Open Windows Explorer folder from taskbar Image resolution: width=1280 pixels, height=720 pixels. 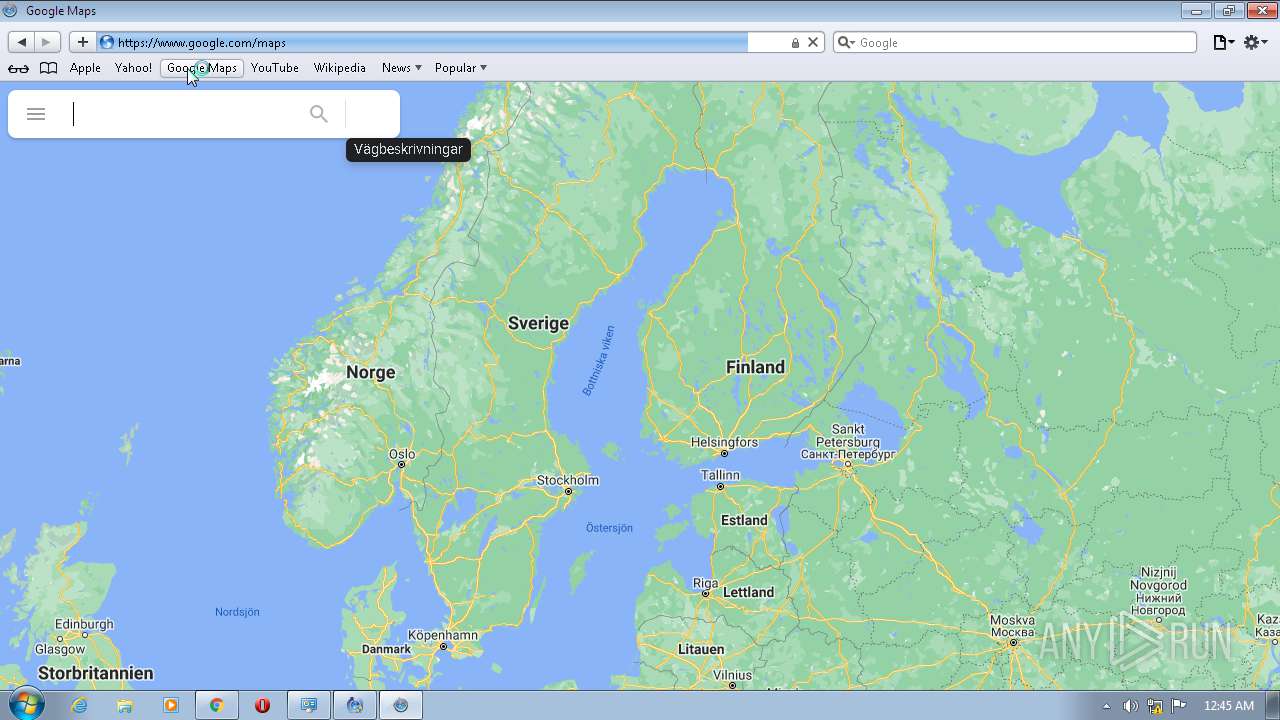coord(125,705)
